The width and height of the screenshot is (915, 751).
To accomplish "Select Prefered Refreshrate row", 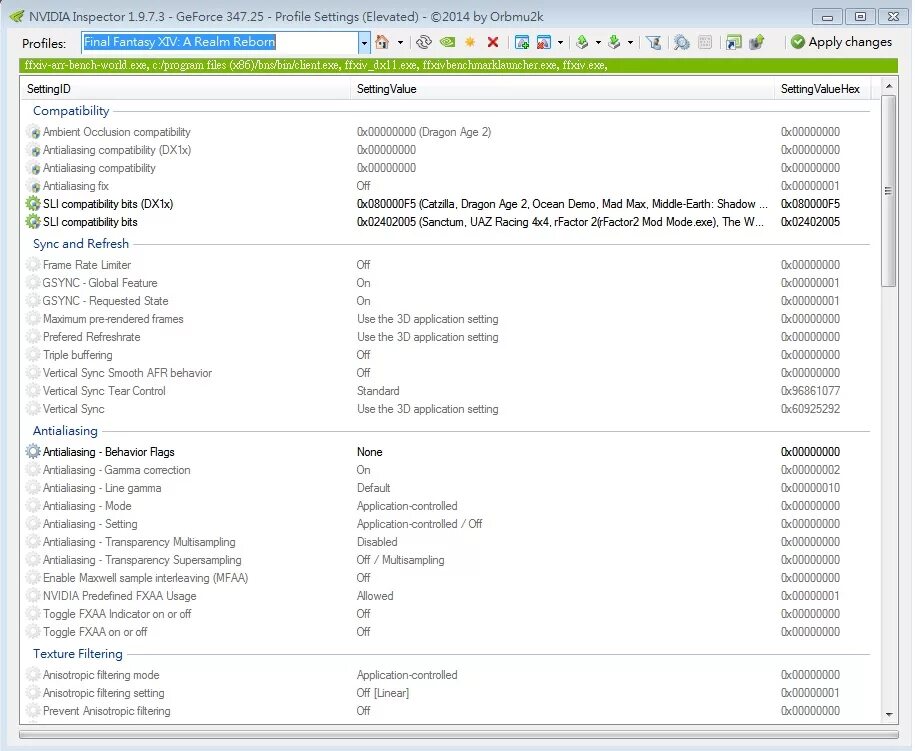I will (446, 337).
